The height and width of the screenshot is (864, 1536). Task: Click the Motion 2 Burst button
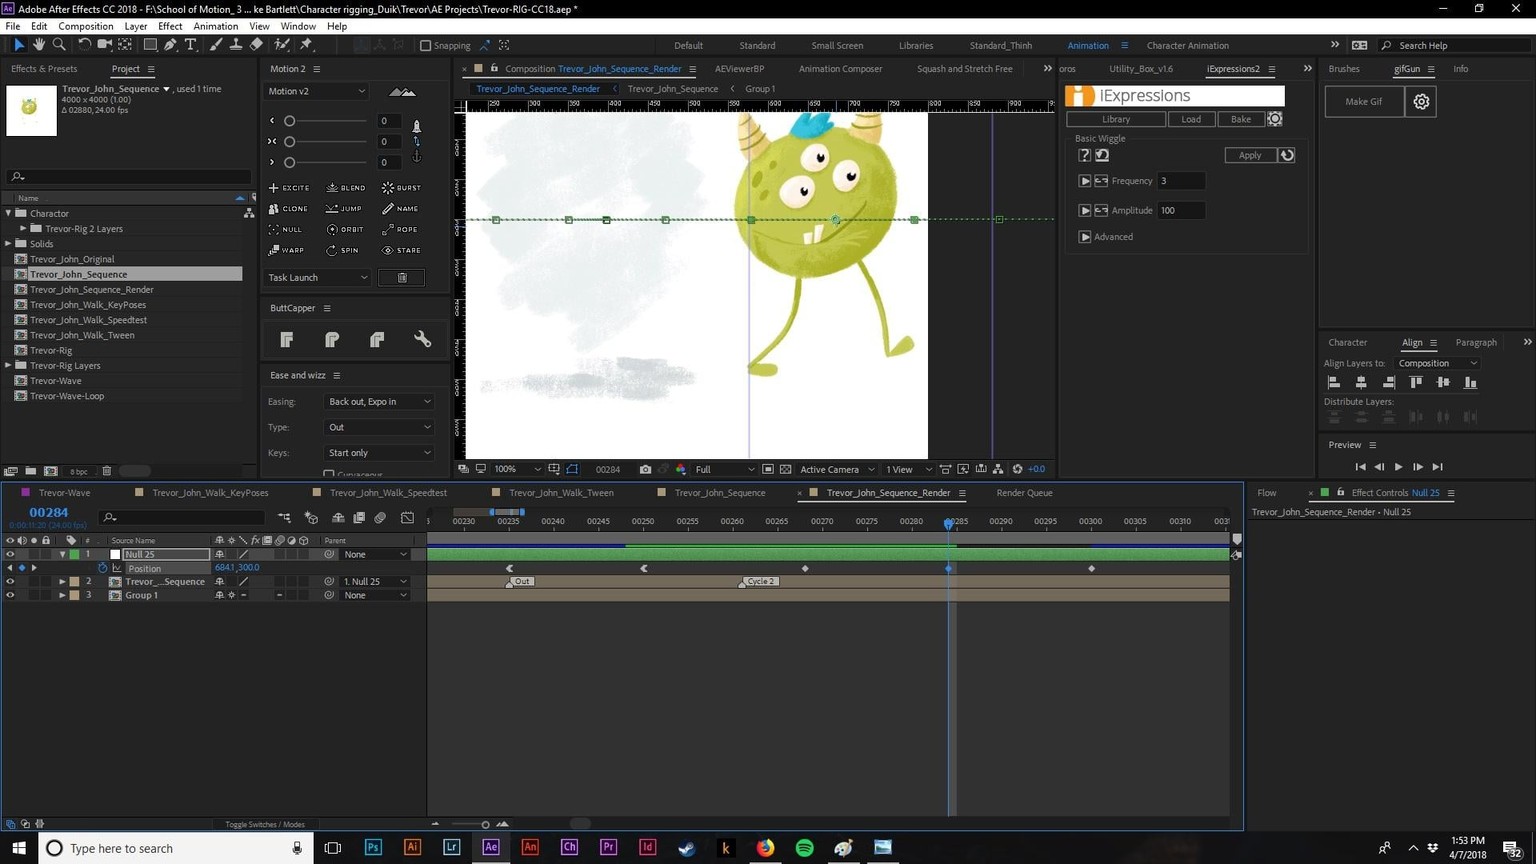pos(402,188)
